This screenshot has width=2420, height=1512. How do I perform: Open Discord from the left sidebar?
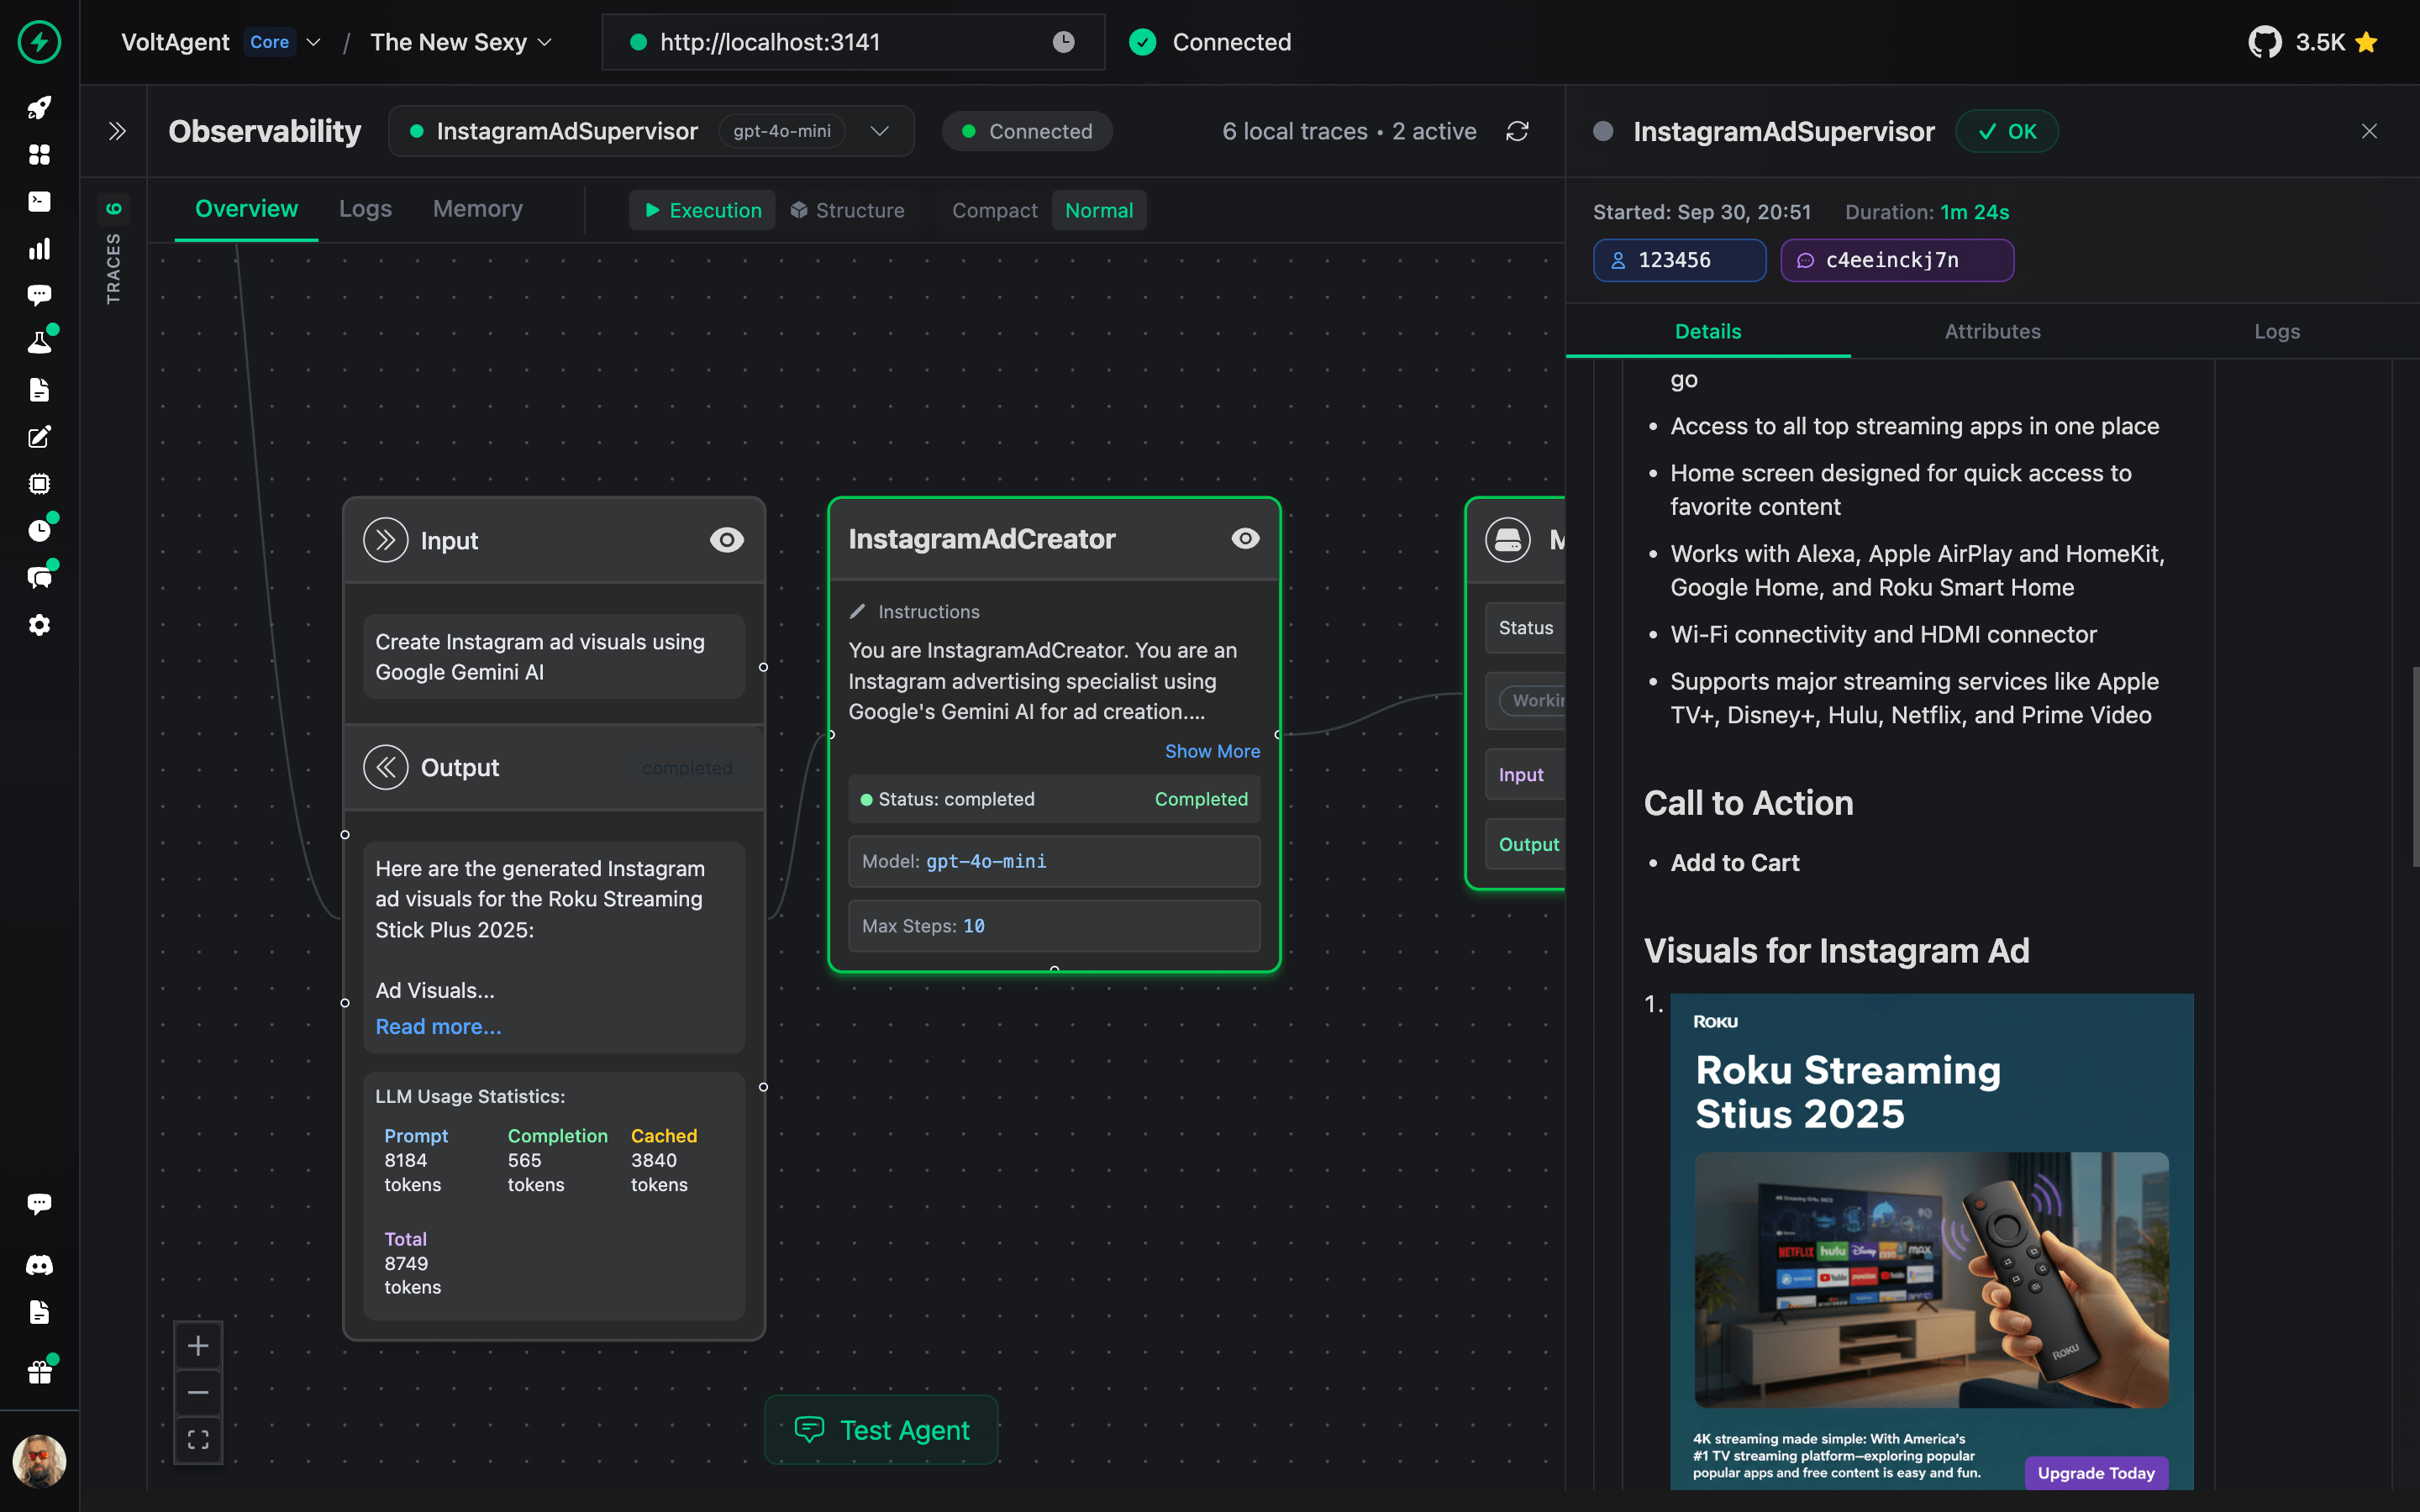coord(40,1264)
